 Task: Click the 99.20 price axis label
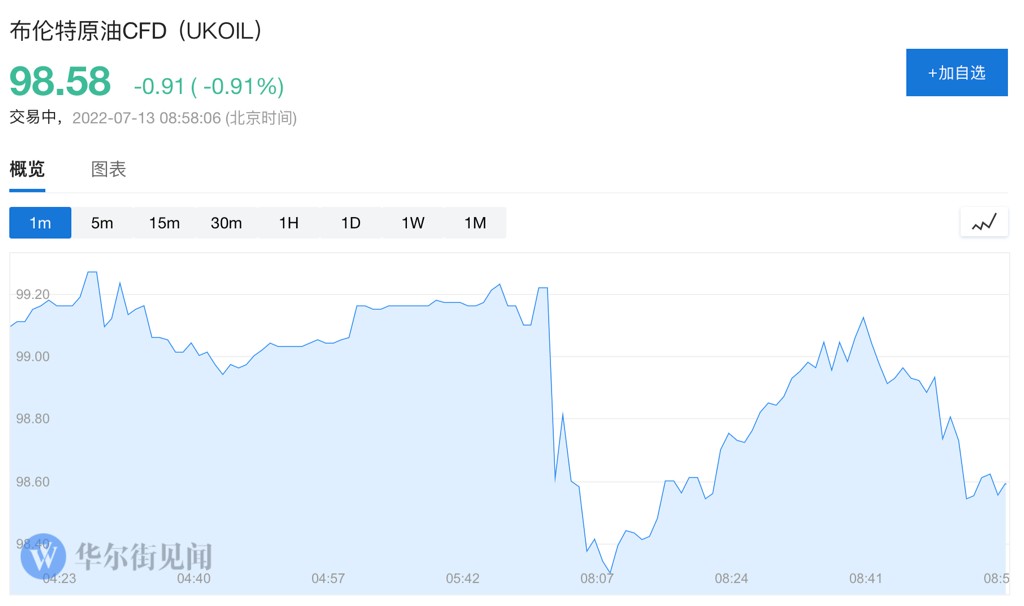point(33,295)
